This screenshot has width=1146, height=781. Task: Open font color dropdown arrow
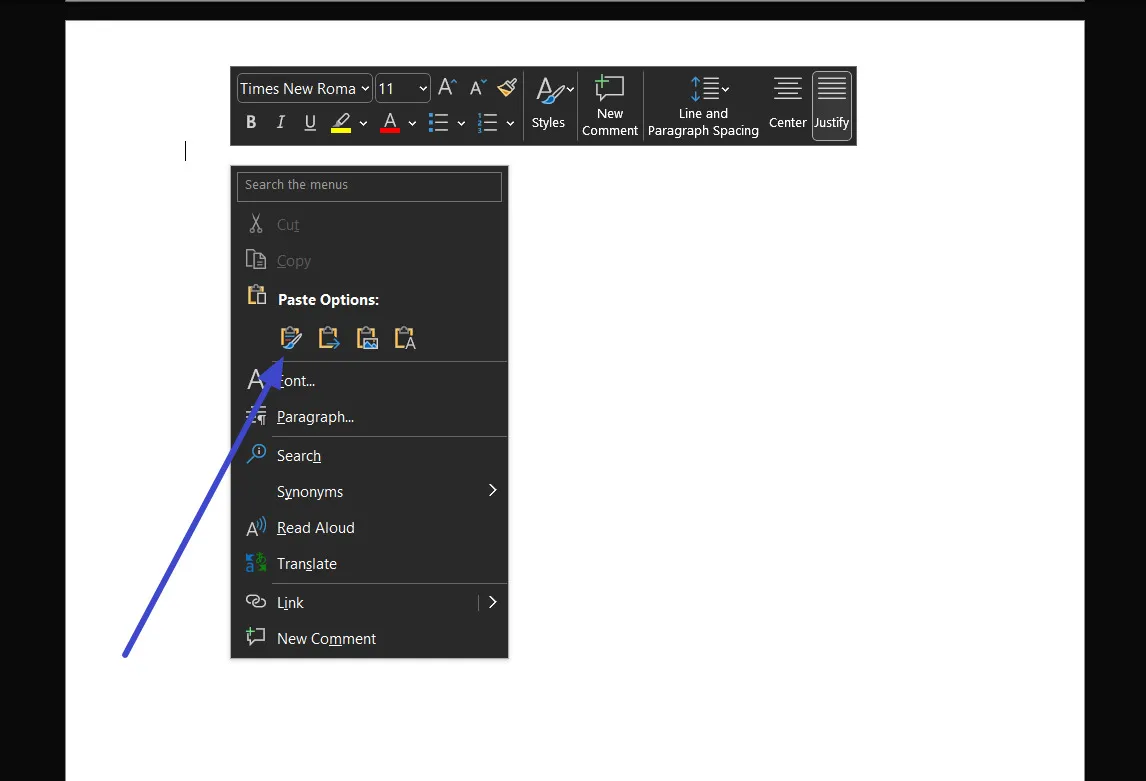(412, 123)
